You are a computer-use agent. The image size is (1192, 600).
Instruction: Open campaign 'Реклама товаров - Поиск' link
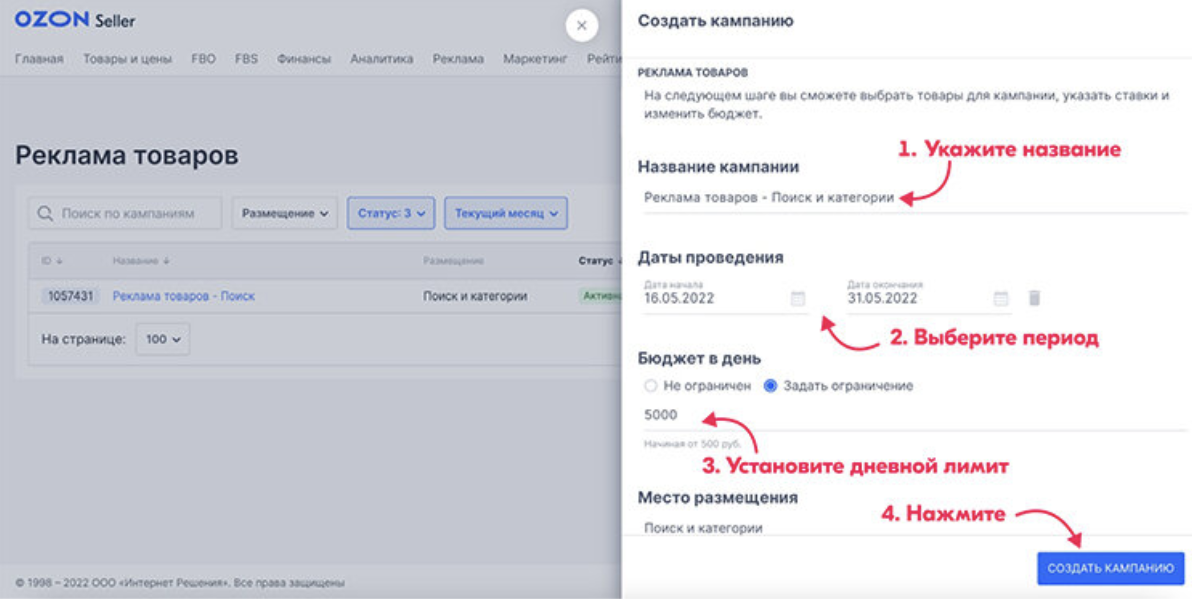coord(183,296)
